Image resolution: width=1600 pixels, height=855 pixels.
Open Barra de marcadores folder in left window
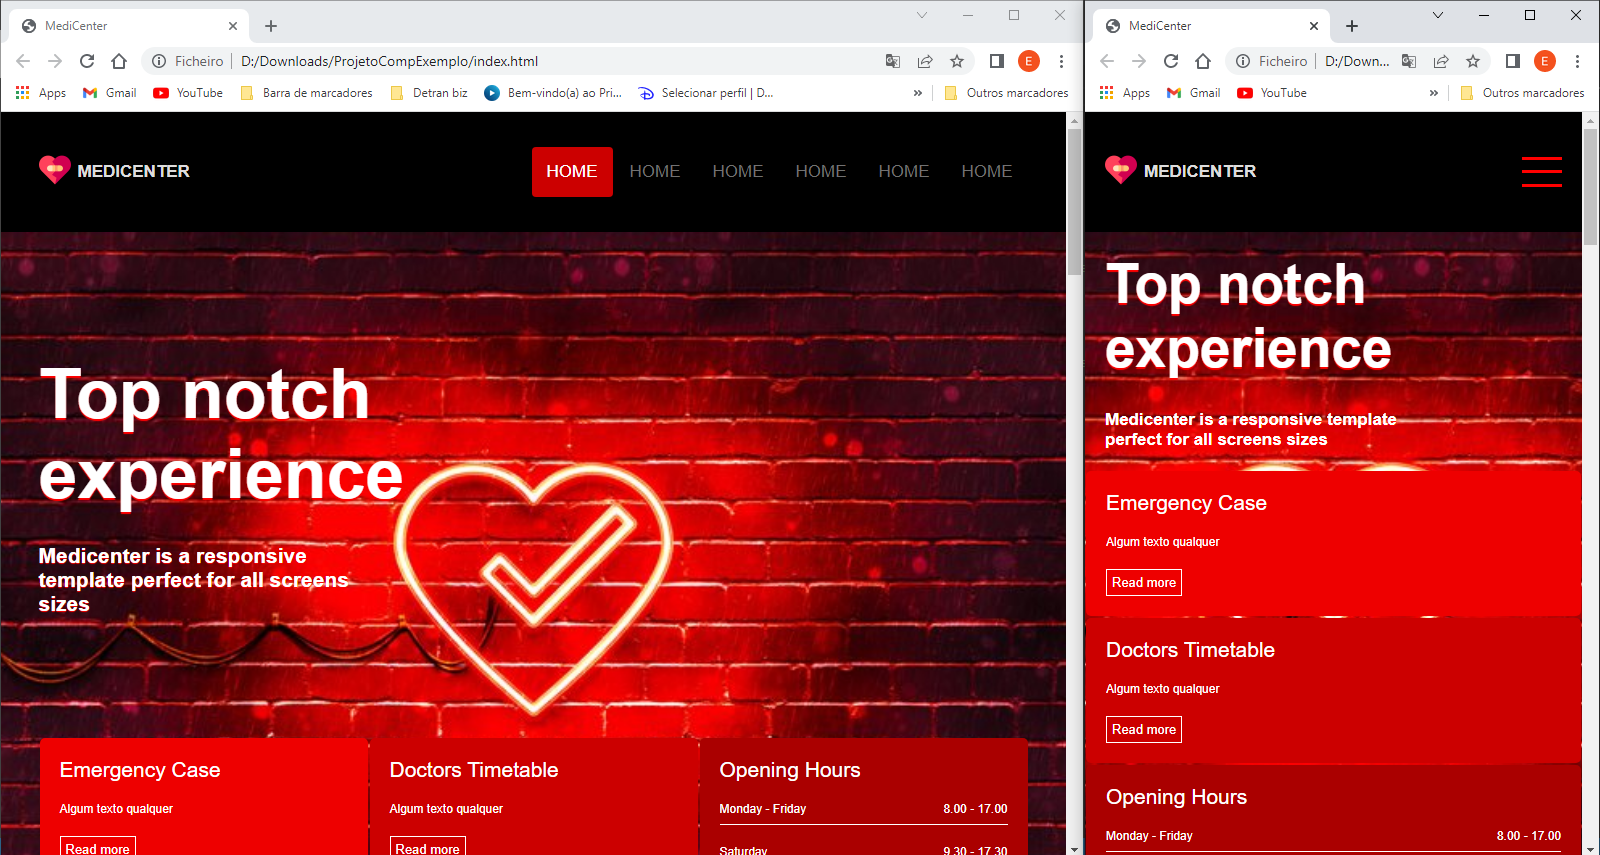306,93
